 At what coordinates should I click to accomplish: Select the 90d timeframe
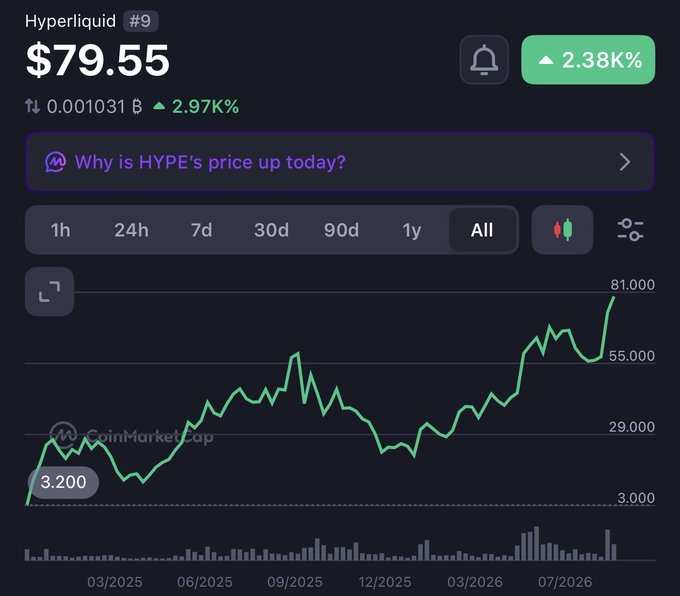(341, 230)
